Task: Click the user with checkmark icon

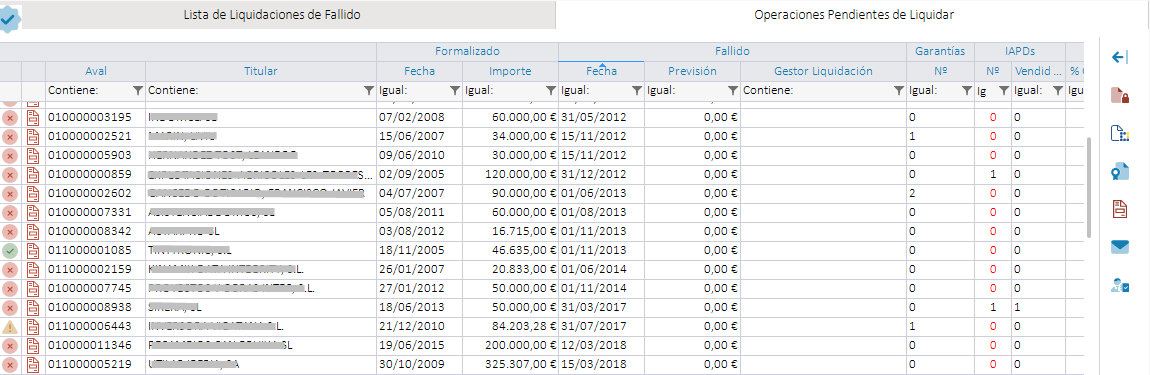Action: pos(1119,285)
